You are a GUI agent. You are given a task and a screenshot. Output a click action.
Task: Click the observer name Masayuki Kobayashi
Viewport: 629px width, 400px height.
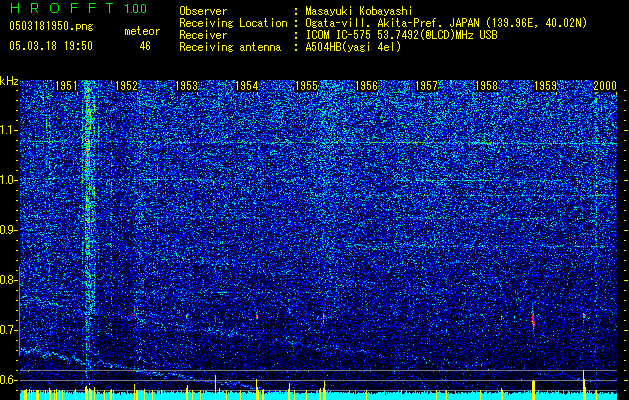(x=359, y=12)
